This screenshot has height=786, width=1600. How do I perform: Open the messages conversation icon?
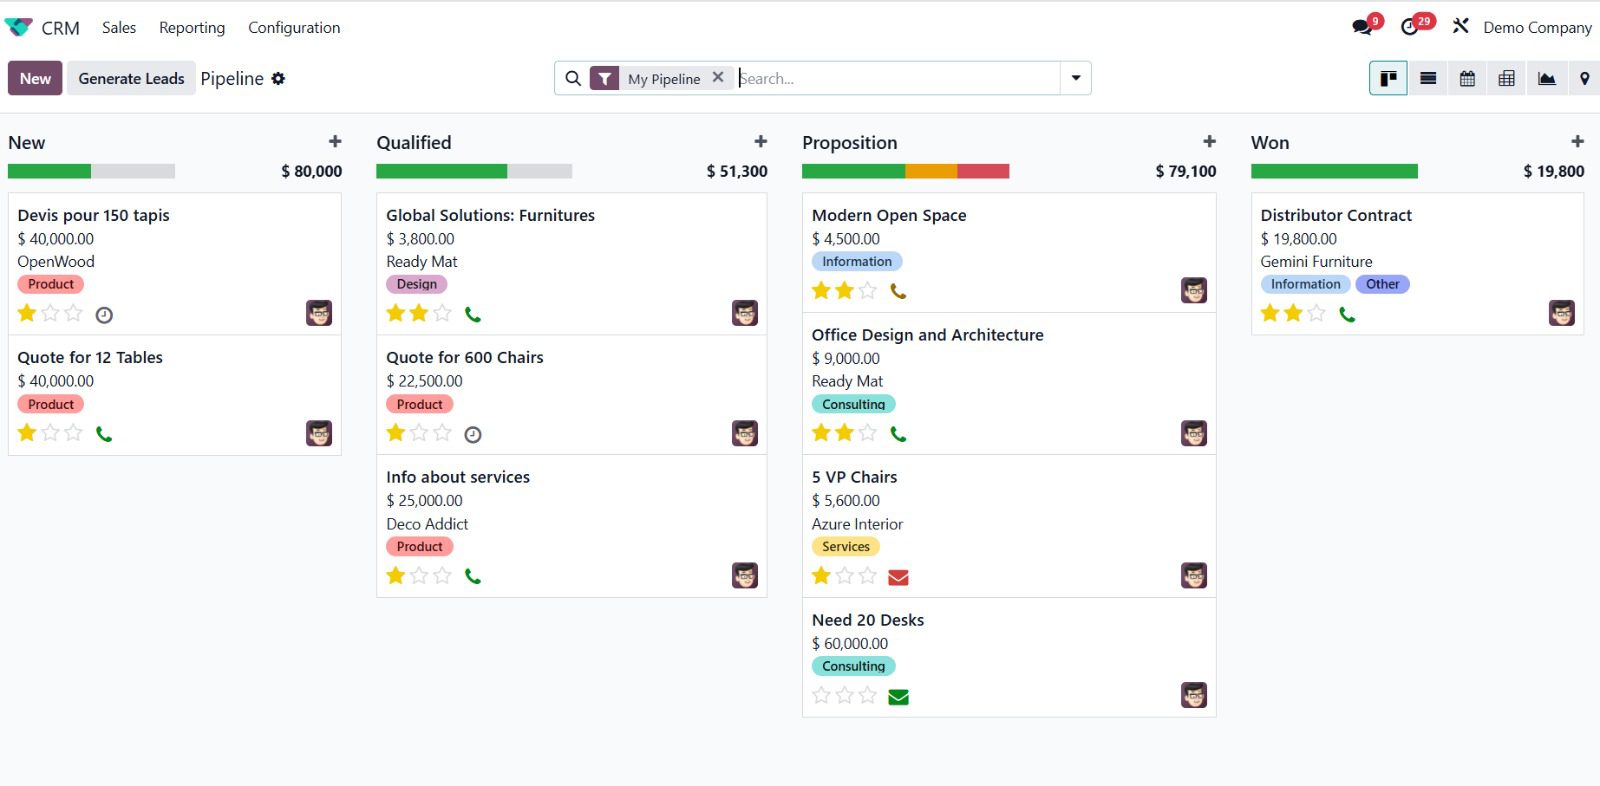[x=1362, y=27]
